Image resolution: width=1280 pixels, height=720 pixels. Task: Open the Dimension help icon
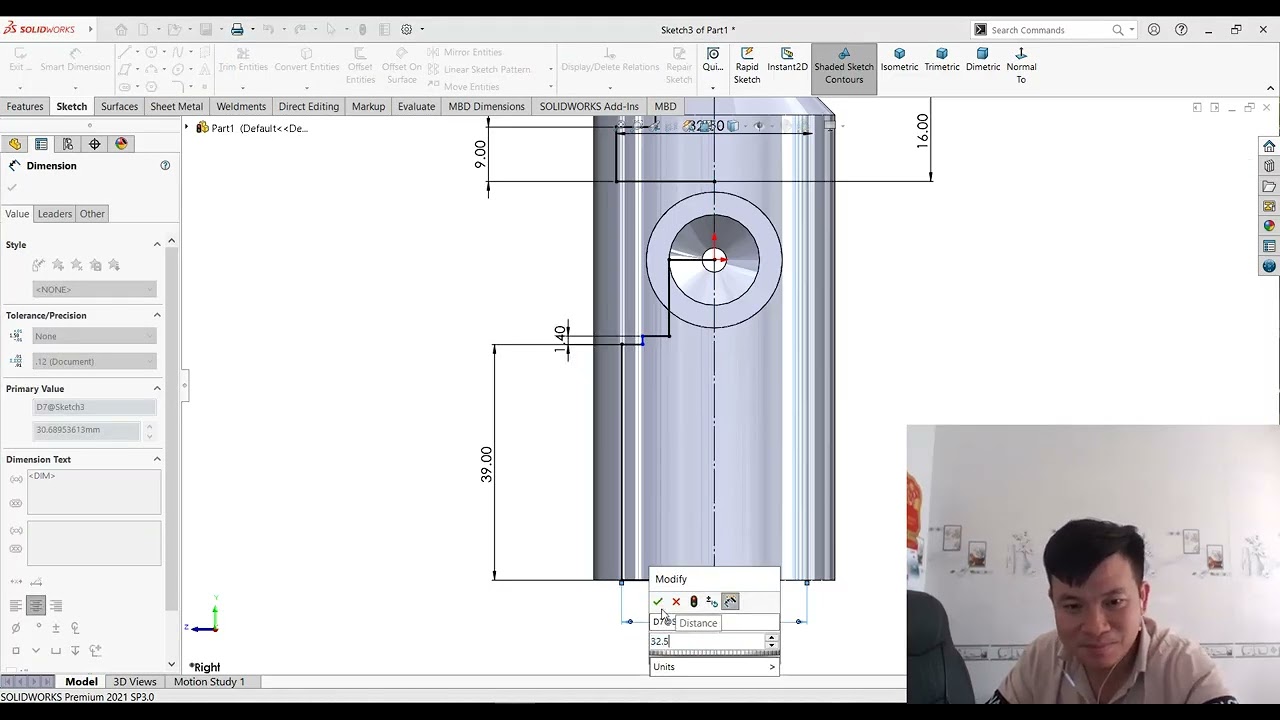pos(165,166)
